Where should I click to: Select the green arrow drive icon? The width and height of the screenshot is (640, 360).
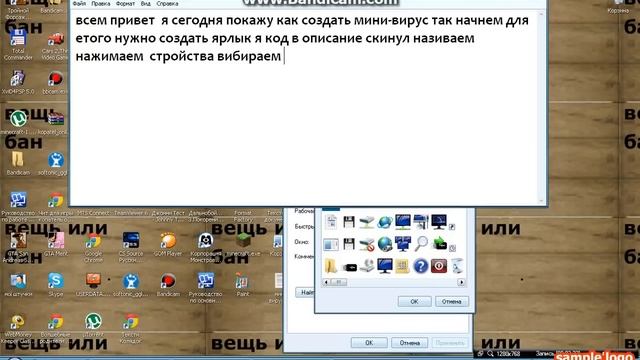pyautogui.click(x=440, y=244)
